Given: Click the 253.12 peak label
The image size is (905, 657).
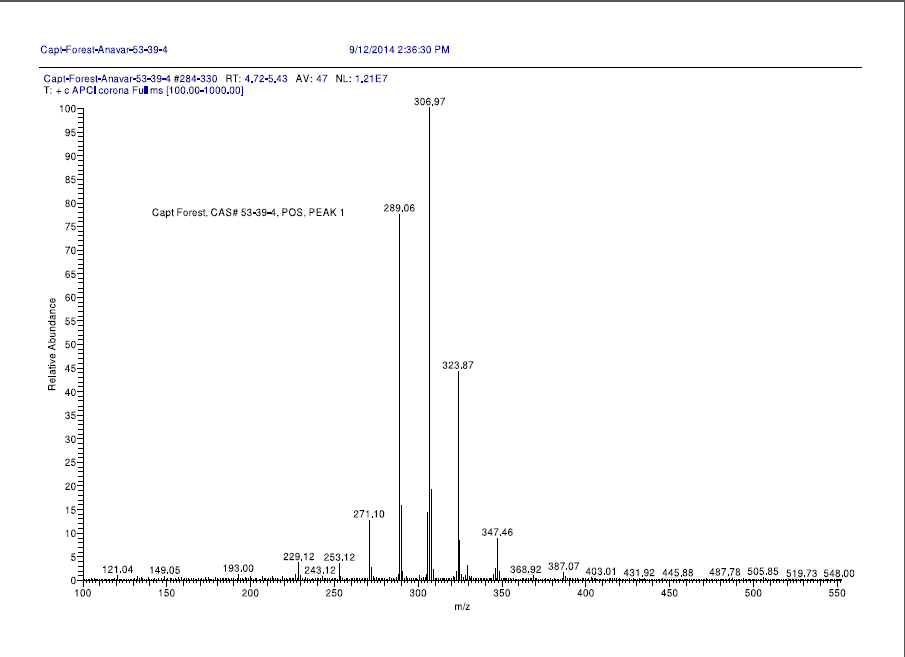Looking at the screenshot, I should tap(340, 557).
